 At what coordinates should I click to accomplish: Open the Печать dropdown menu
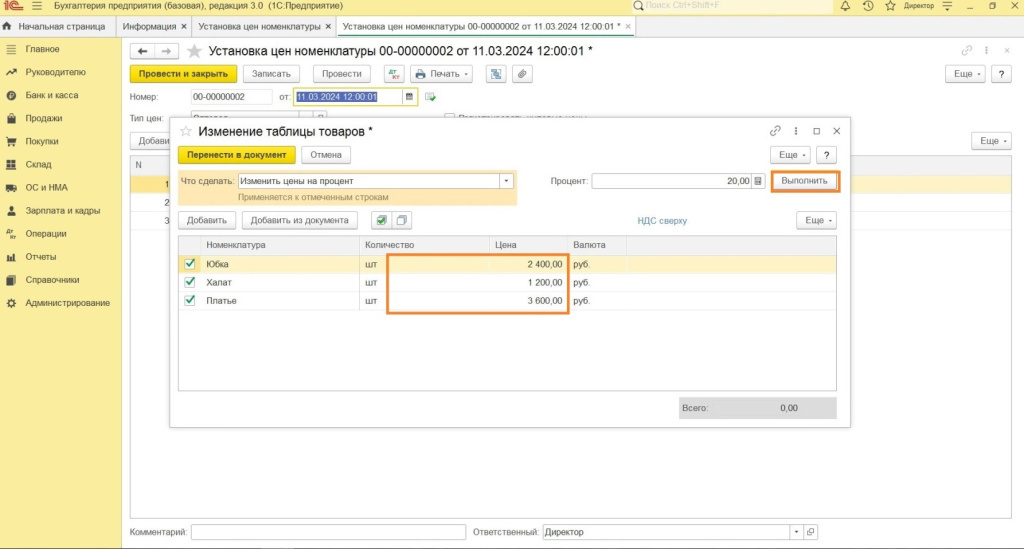pyautogui.click(x=441, y=74)
